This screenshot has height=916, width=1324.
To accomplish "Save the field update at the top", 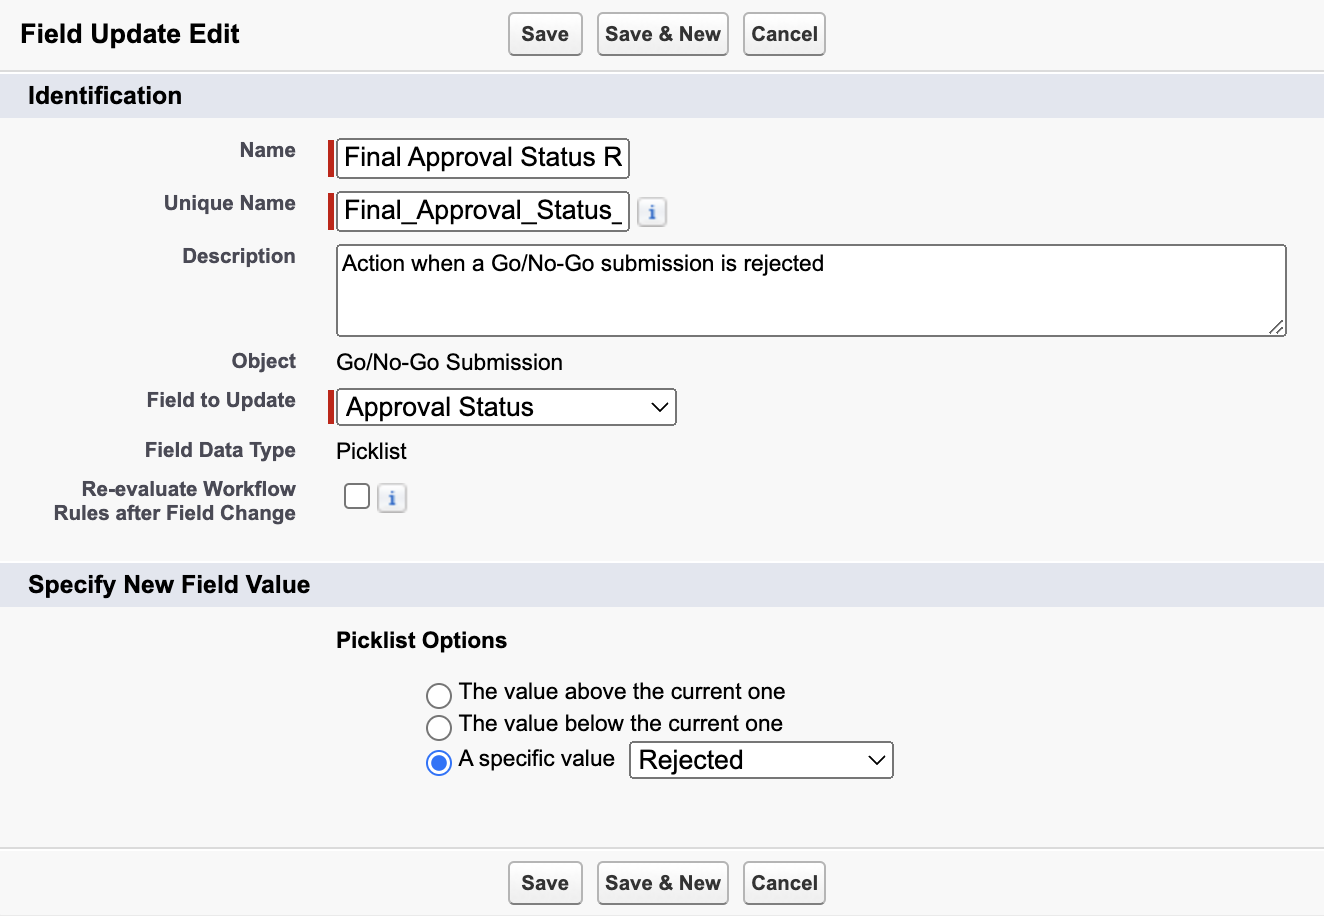I will 544,33.
